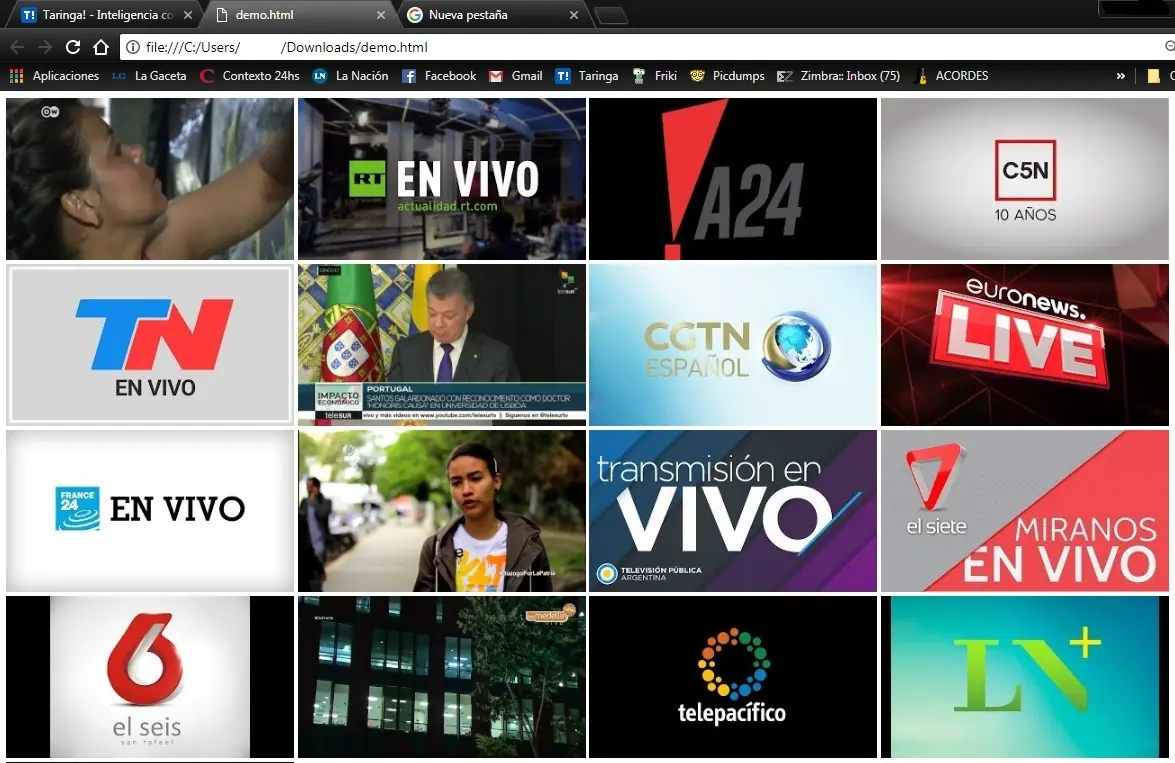Open the telepacífico channel thumbnail

pyautogui.click(x=733, y=677)
